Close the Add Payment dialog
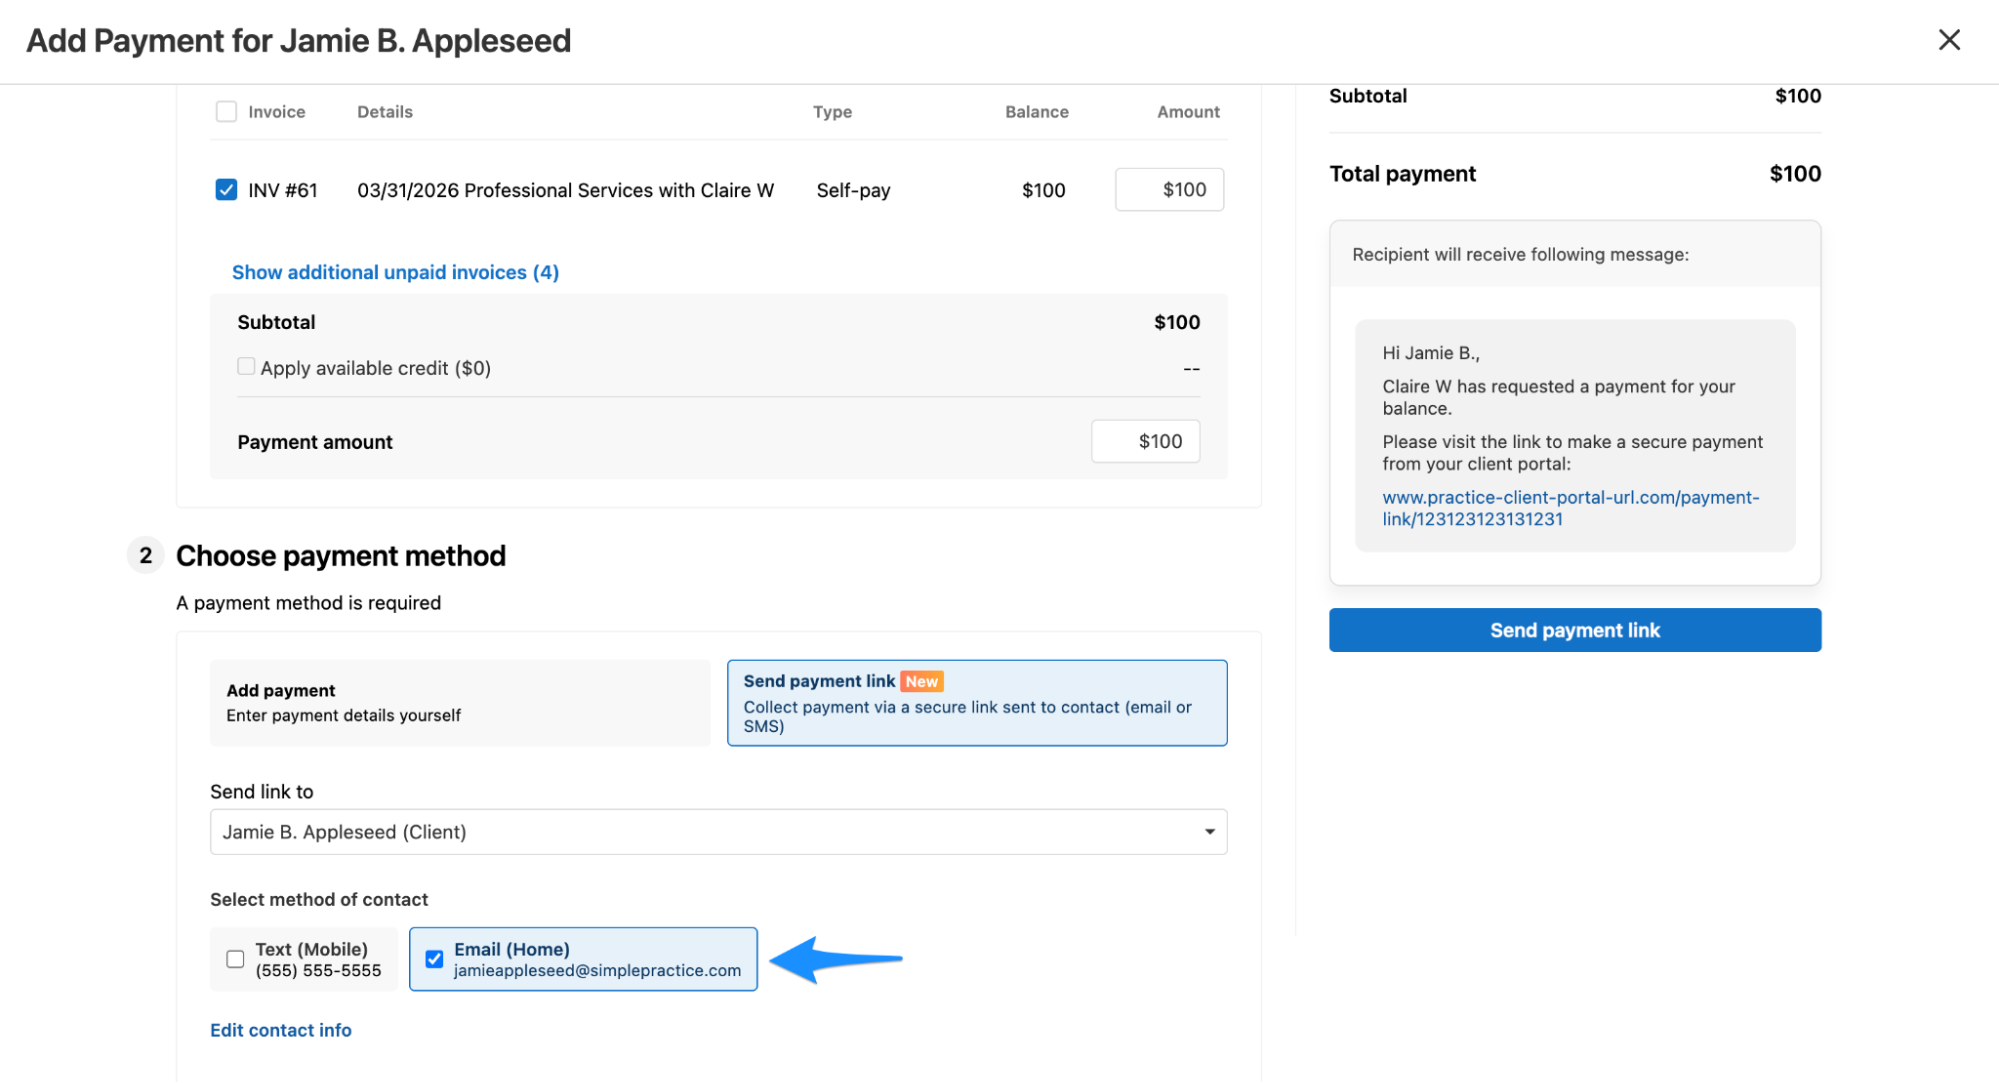Viewport: 1999px width, 1083px height. coord(1949,40)
